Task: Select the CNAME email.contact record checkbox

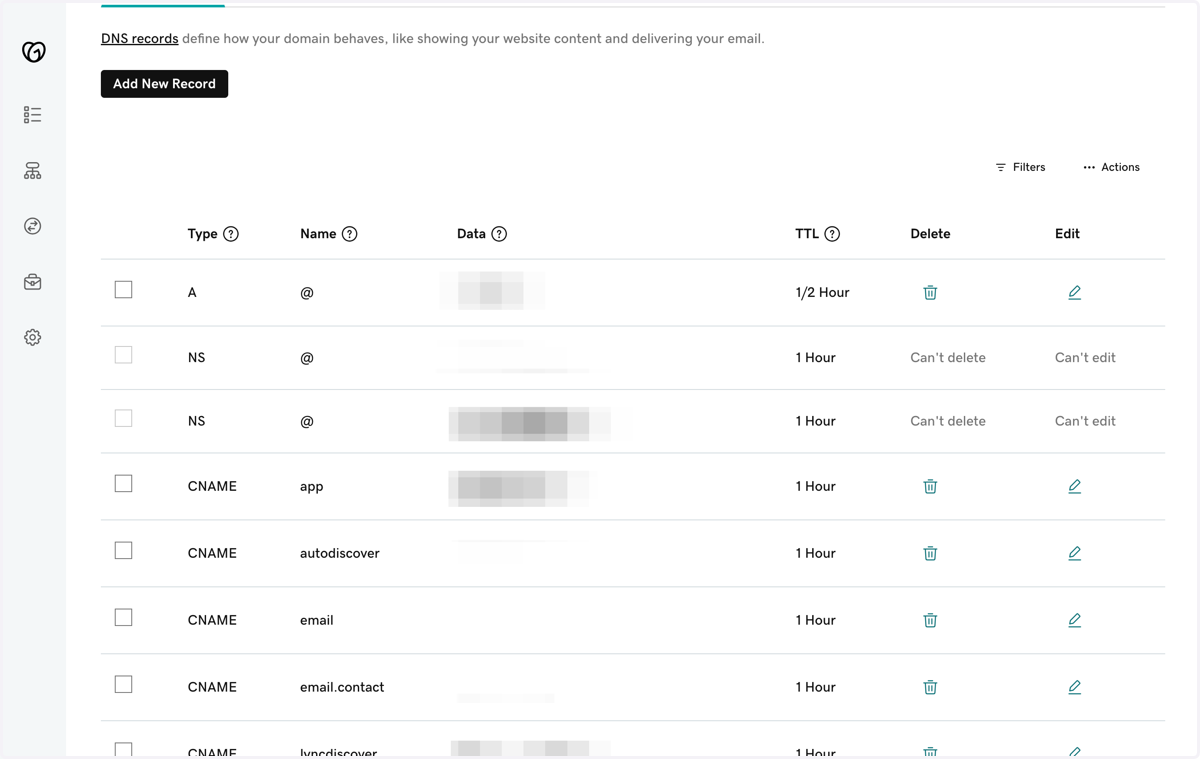Action: pyautogui.click(x=123, y=685)
